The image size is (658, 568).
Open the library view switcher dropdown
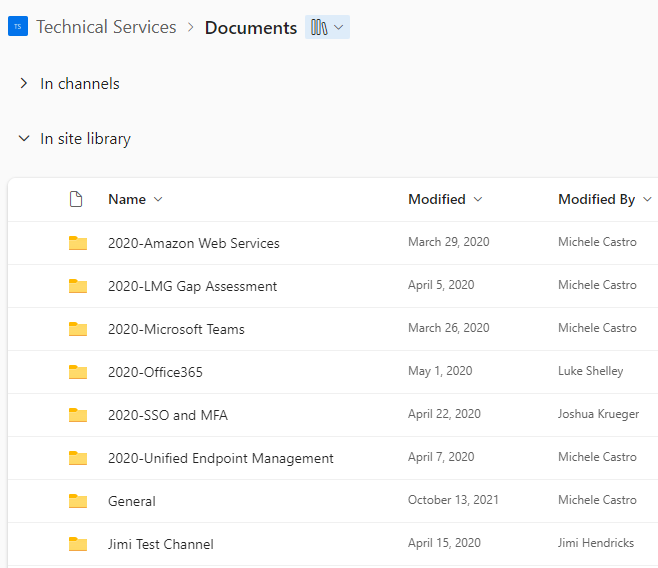[x=327, y=27]
